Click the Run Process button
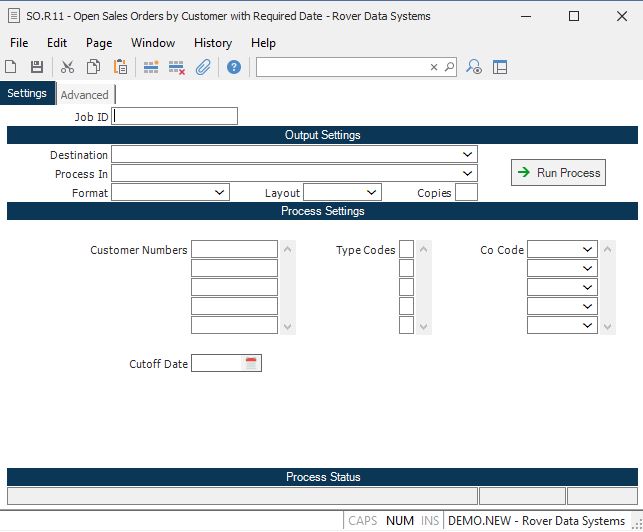The height and width of the screenshot is (532, 643). coord(558,173)
